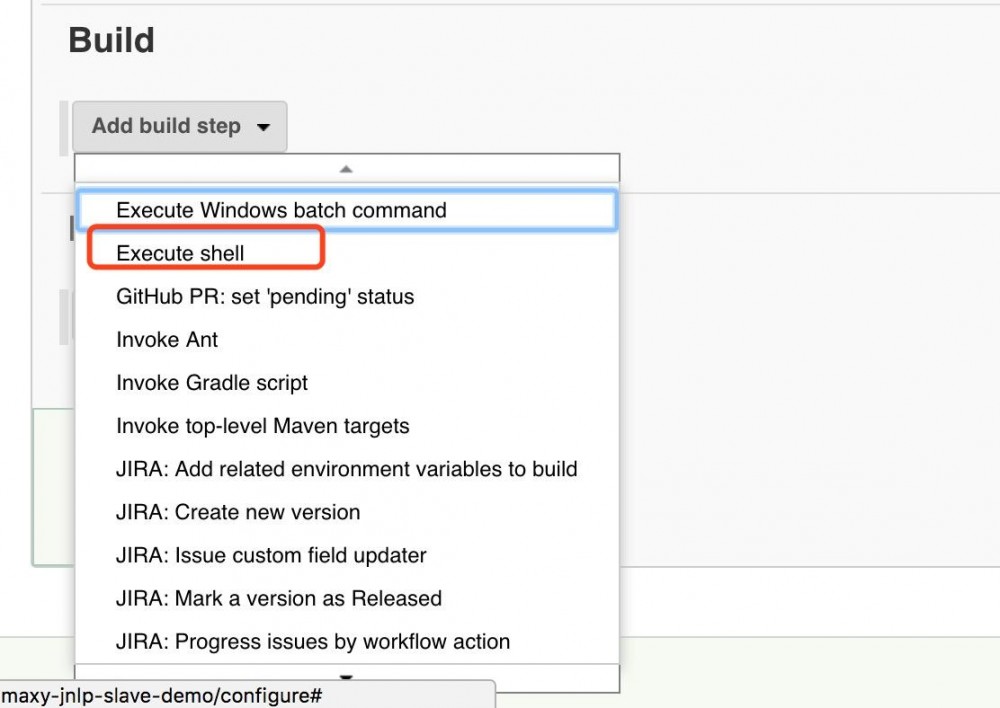Select JIRA: Issue custom field updater
The width and height of the screenshot is (1000, 708).
coord(270,554)
